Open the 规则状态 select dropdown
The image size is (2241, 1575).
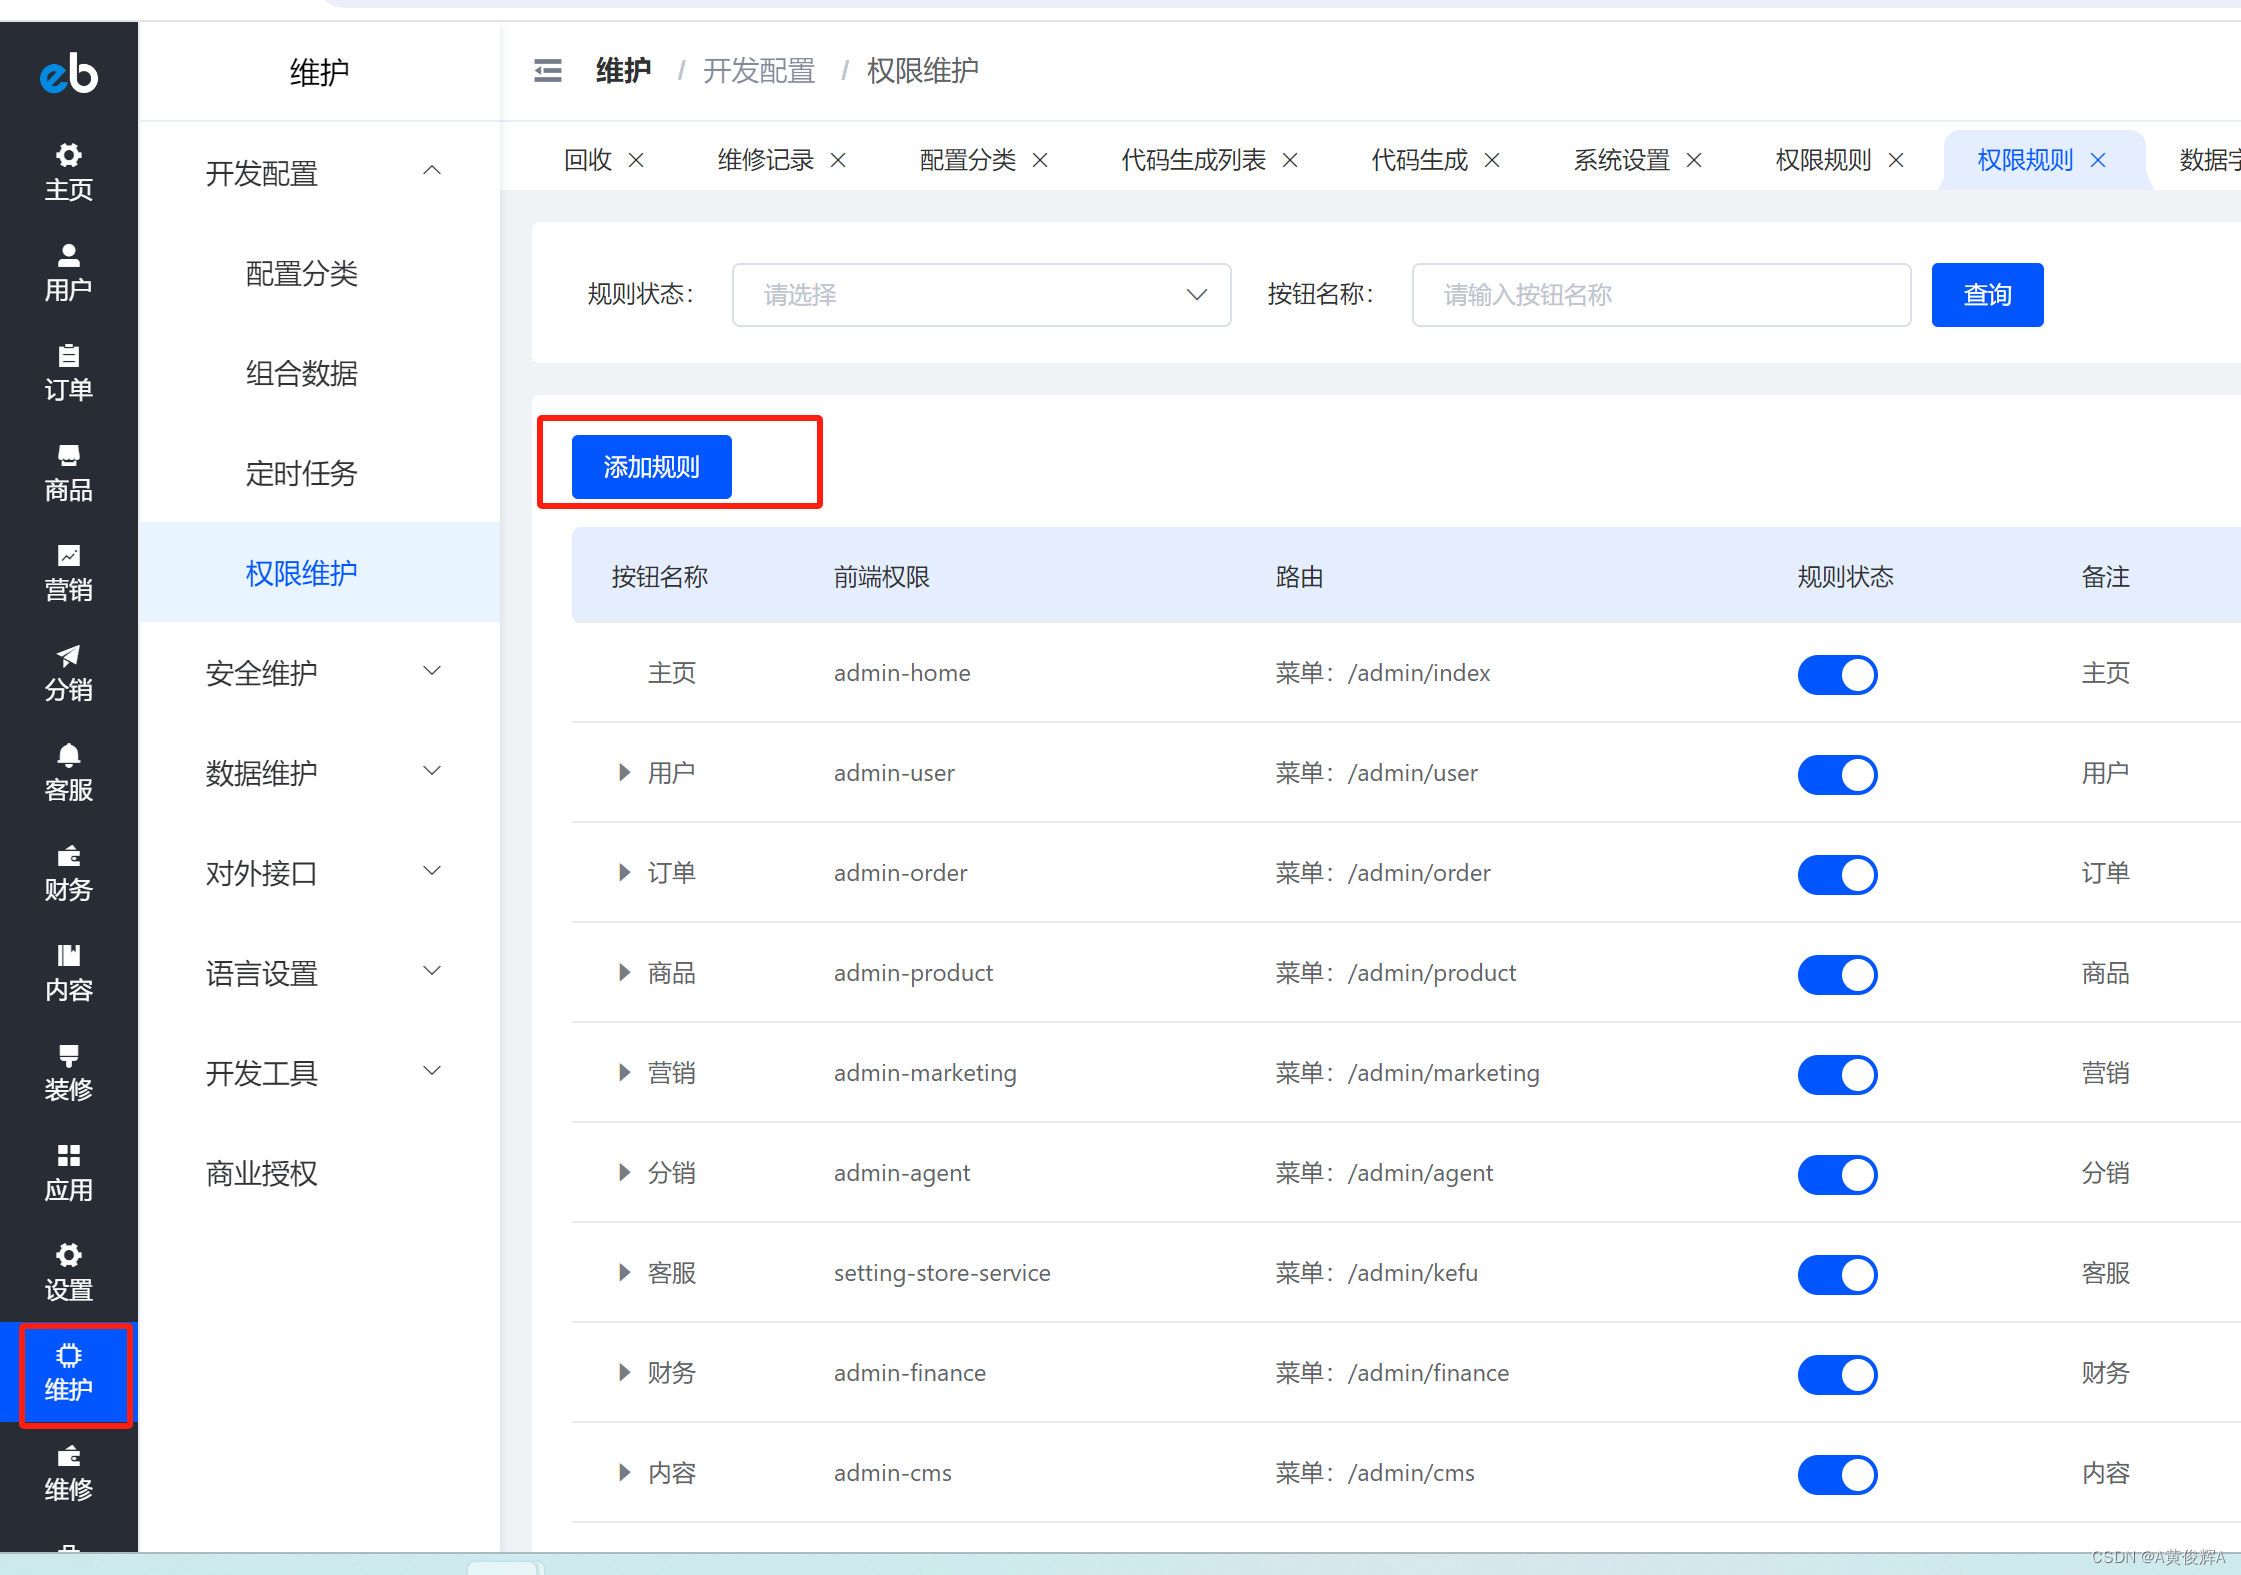coord(981,295)
